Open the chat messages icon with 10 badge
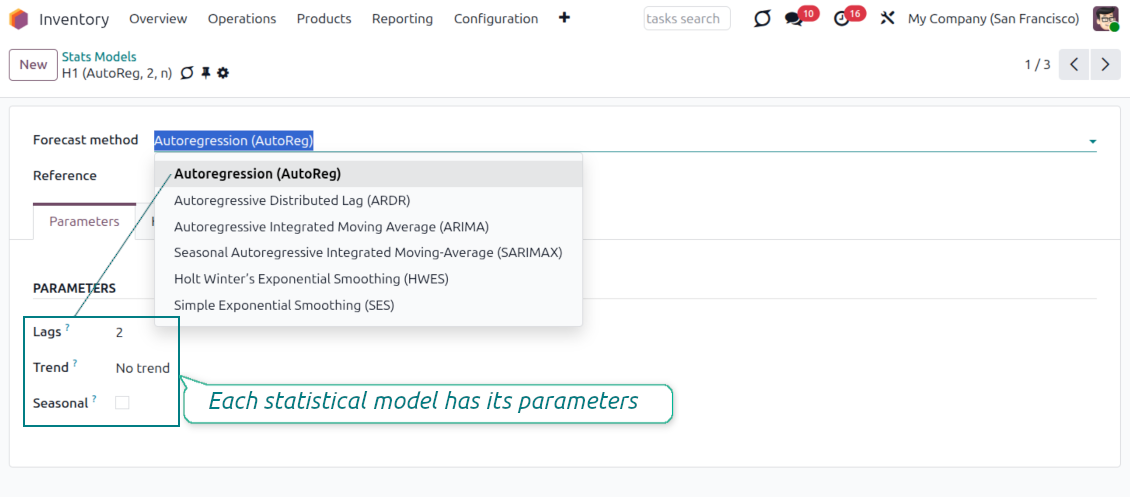Viewport: 1130px width, 497px height. click(x=794, y=19)
